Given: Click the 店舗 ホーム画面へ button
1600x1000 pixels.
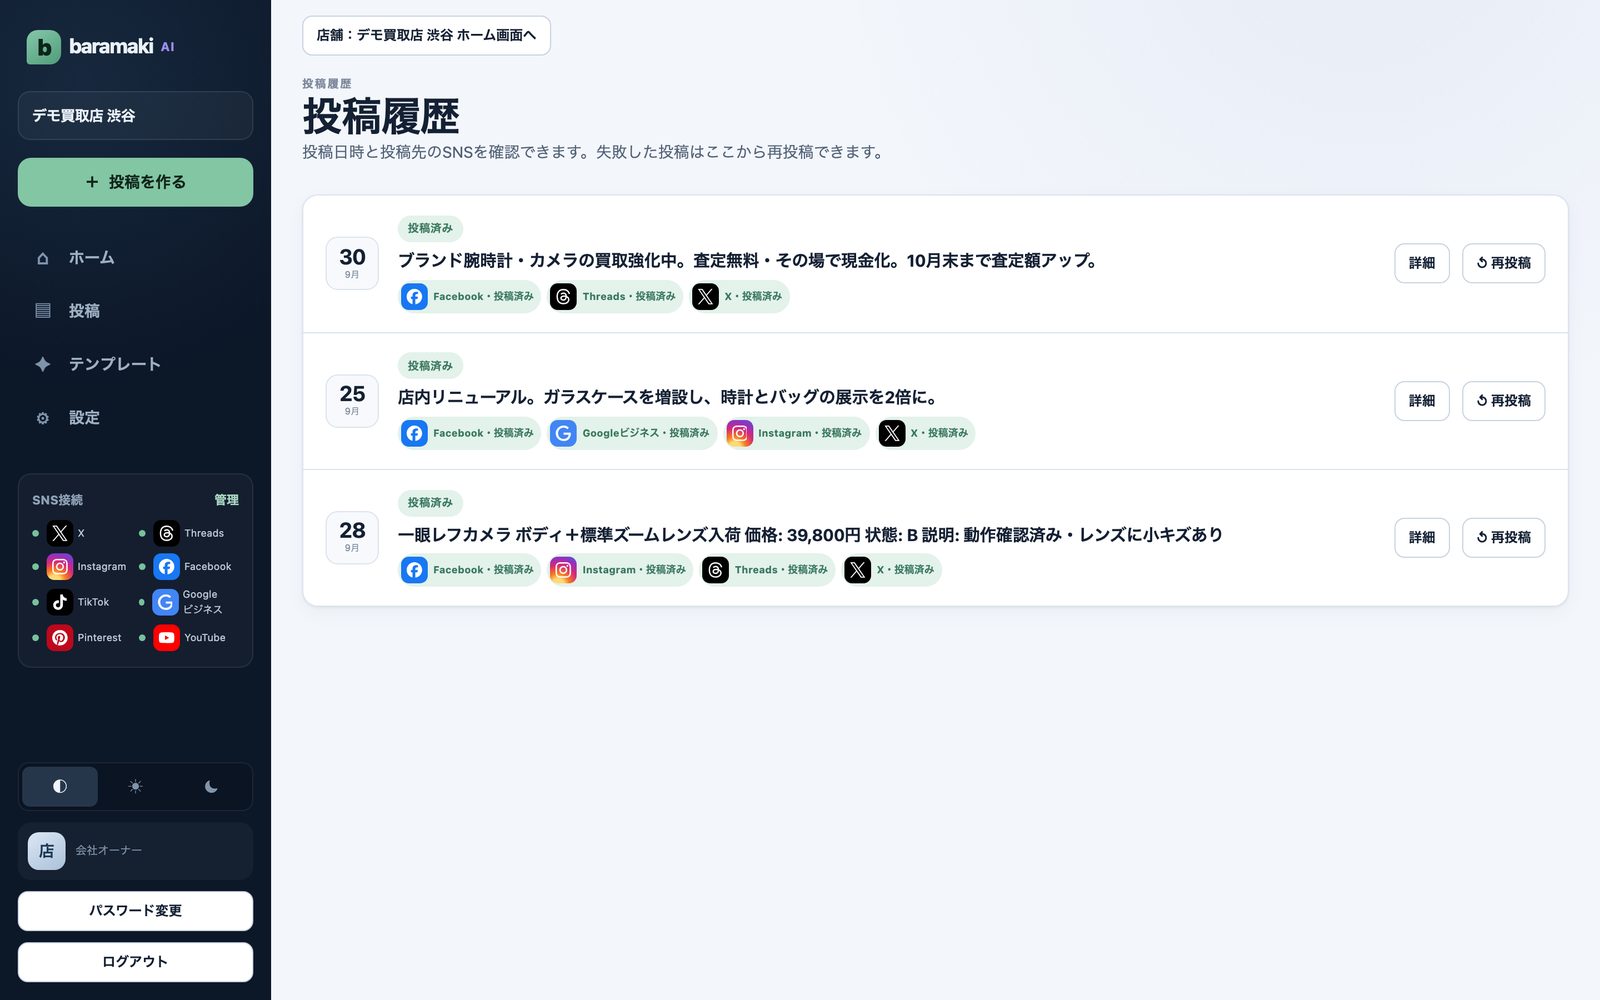Looking at the screenshot, I should pyautogui.click(x=426, y=35).
